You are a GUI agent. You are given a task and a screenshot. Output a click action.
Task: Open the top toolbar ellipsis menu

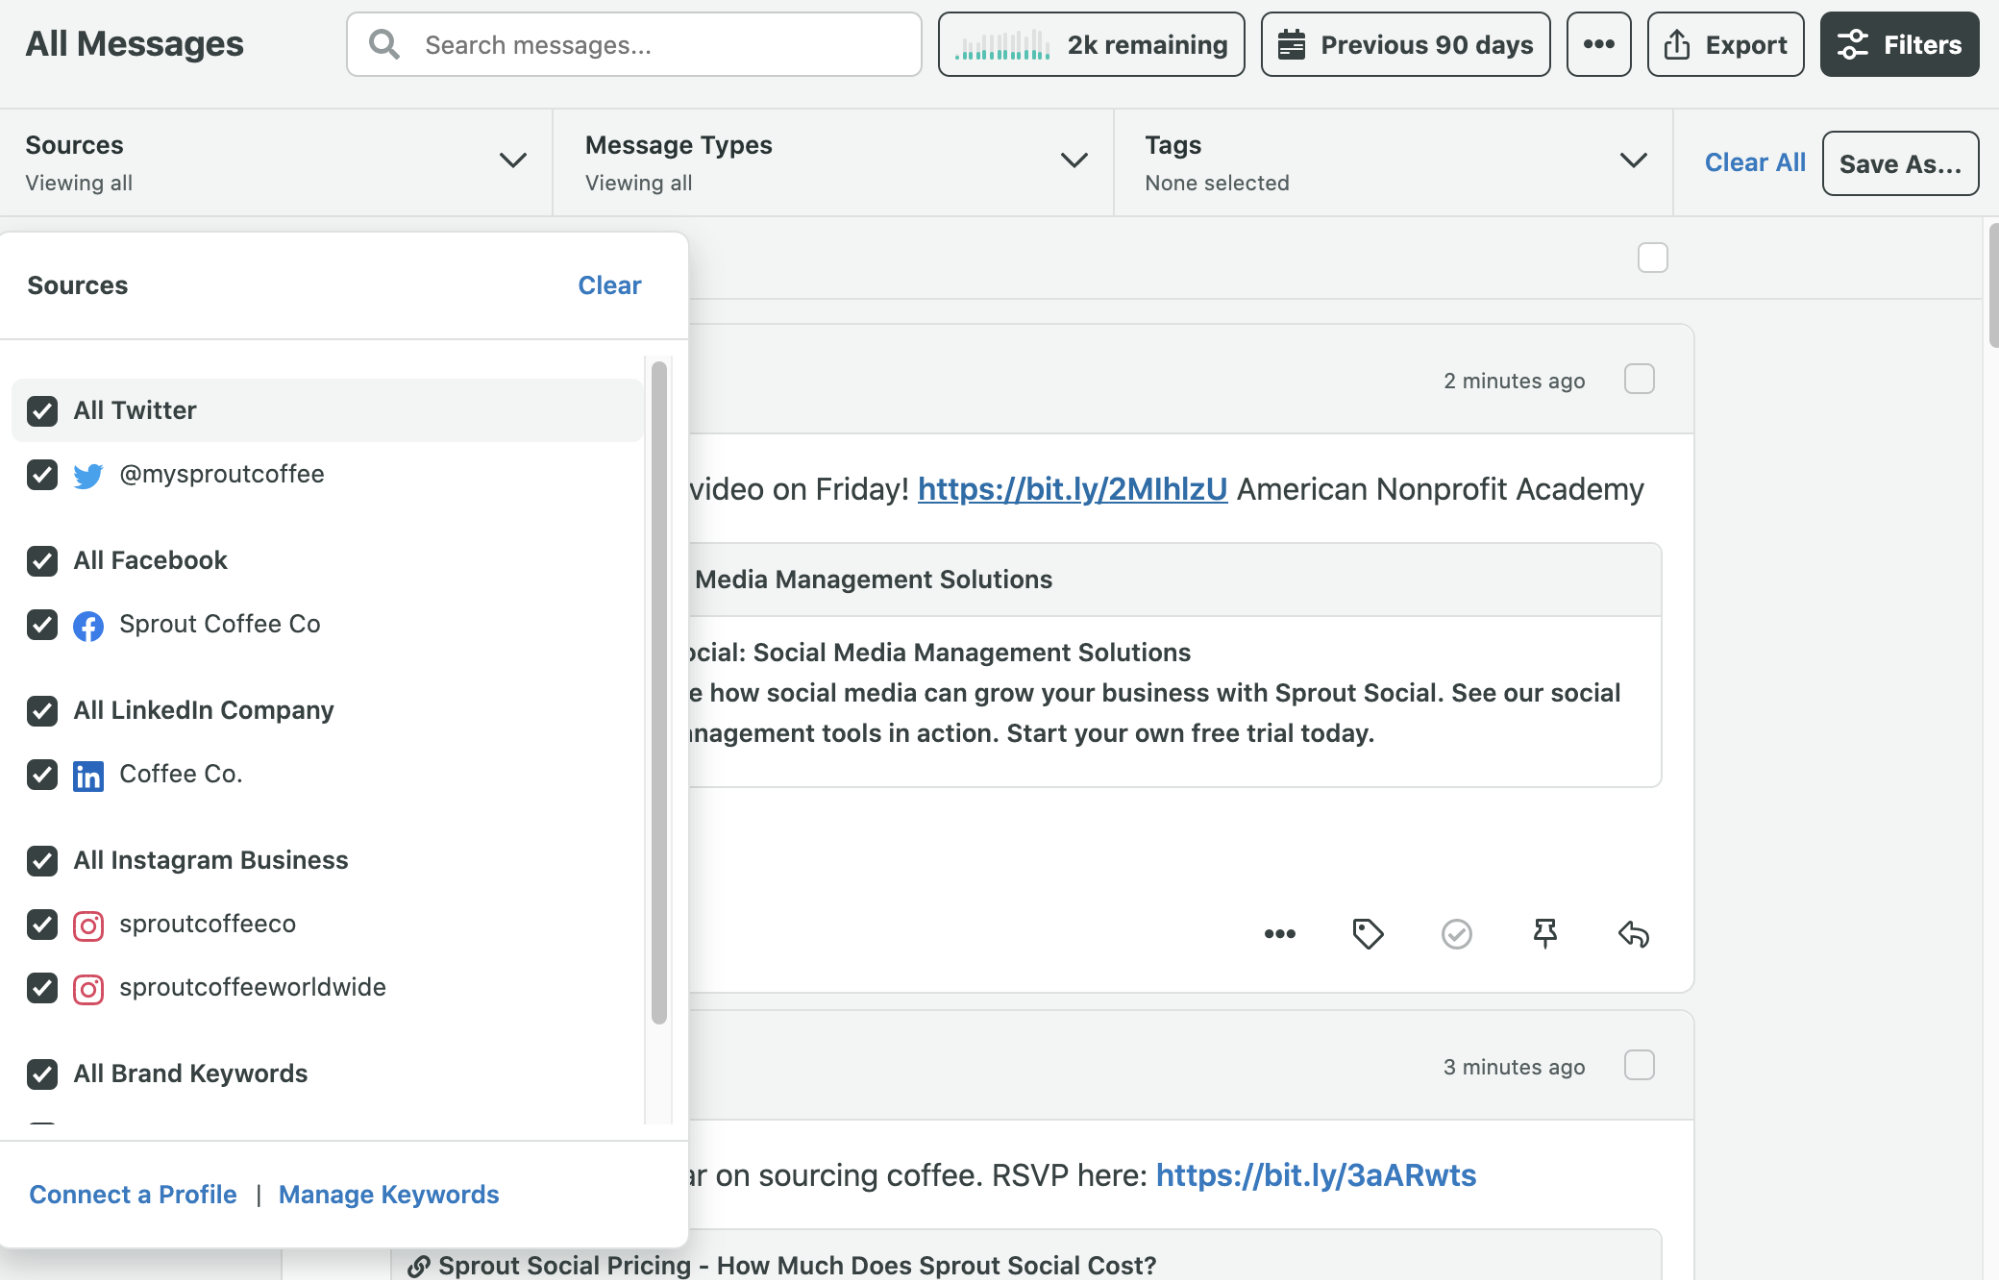pyautogui.click(x=1598, y=44)
